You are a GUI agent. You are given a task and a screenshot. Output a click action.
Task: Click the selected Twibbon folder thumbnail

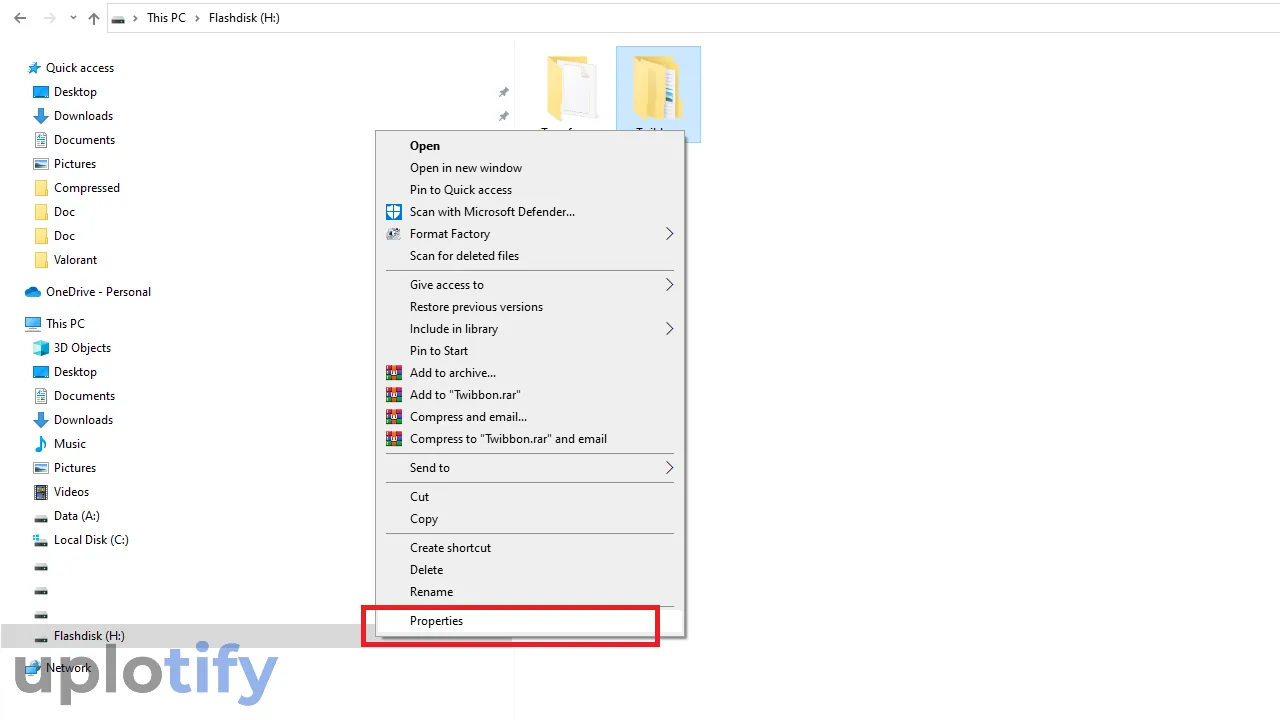(658, 89)
